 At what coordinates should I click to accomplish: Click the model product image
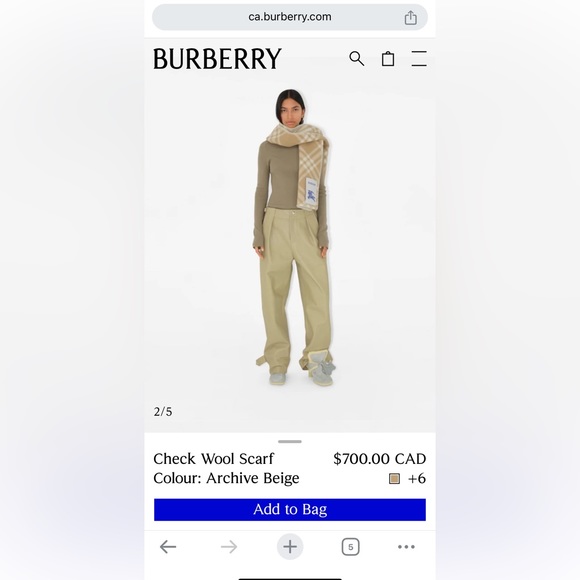(x=292, y=237)
